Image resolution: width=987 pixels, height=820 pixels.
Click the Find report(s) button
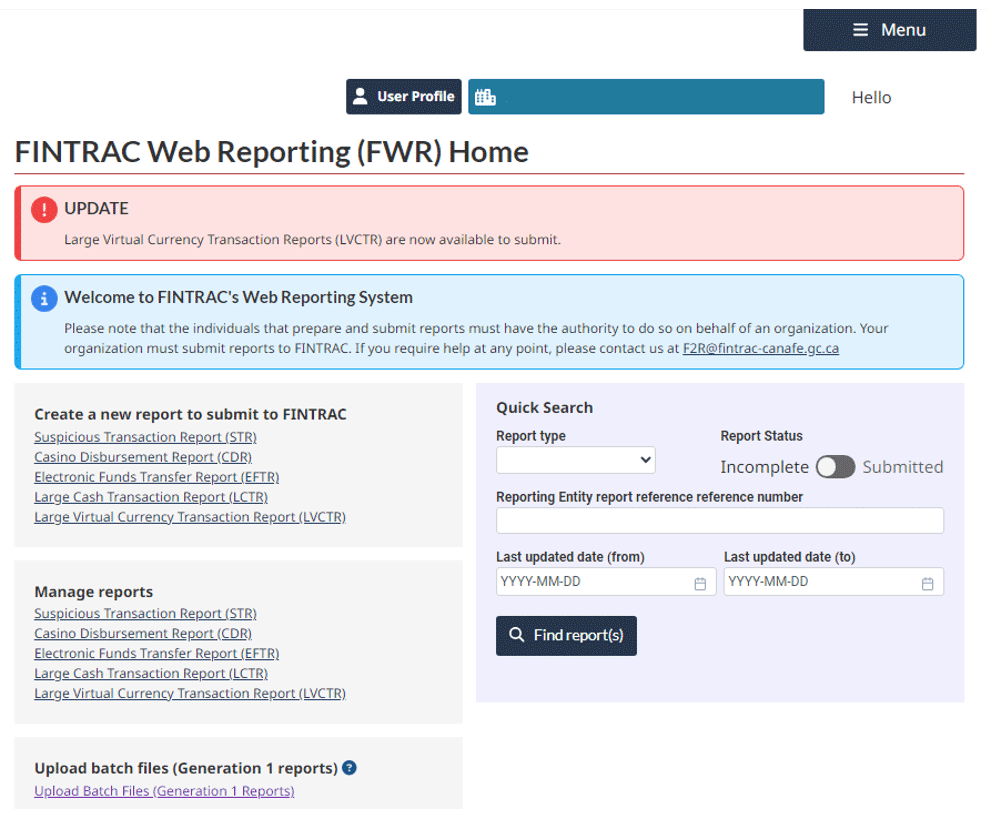(566, 636)
